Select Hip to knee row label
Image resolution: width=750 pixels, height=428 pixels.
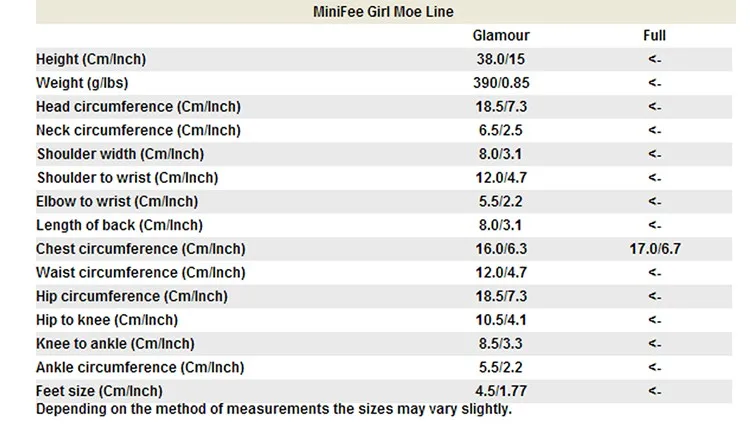coord(107,320)
